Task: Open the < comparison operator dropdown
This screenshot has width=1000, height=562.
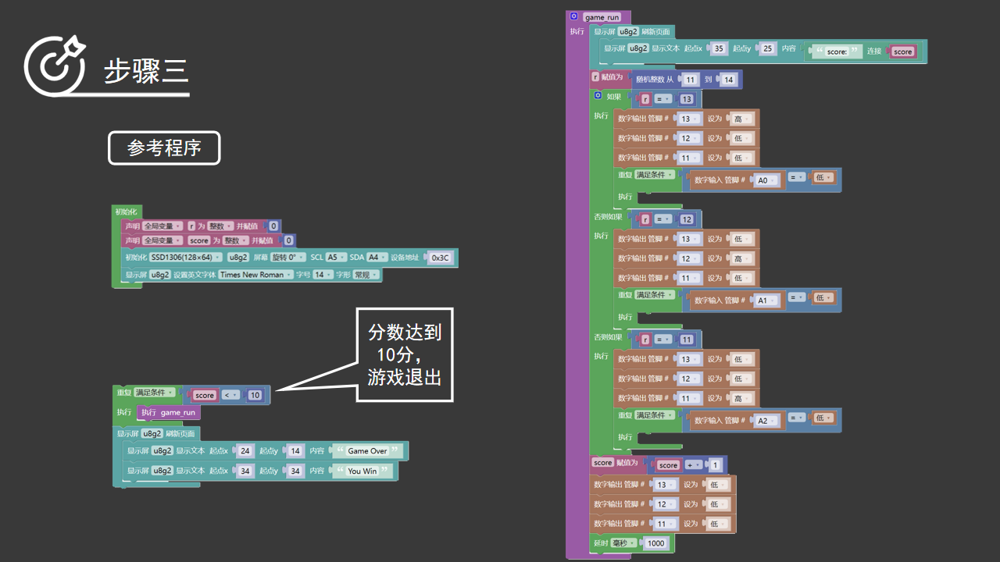Action: 230,396
